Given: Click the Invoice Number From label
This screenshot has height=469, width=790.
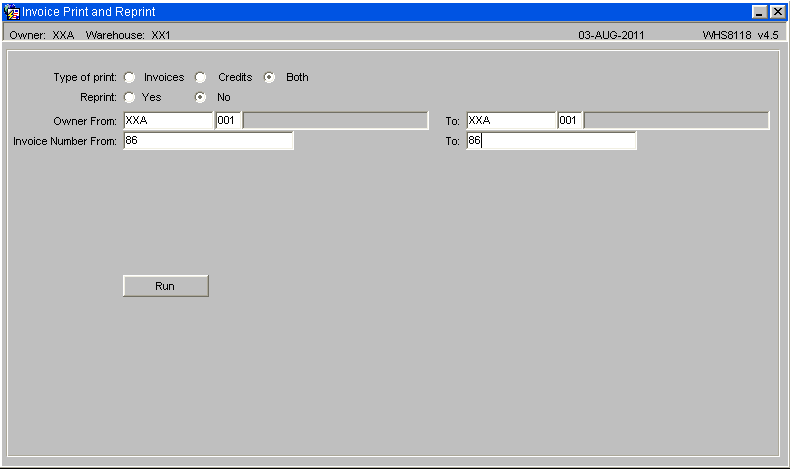Looking at the screenshot, I should [x=65, y=141].
